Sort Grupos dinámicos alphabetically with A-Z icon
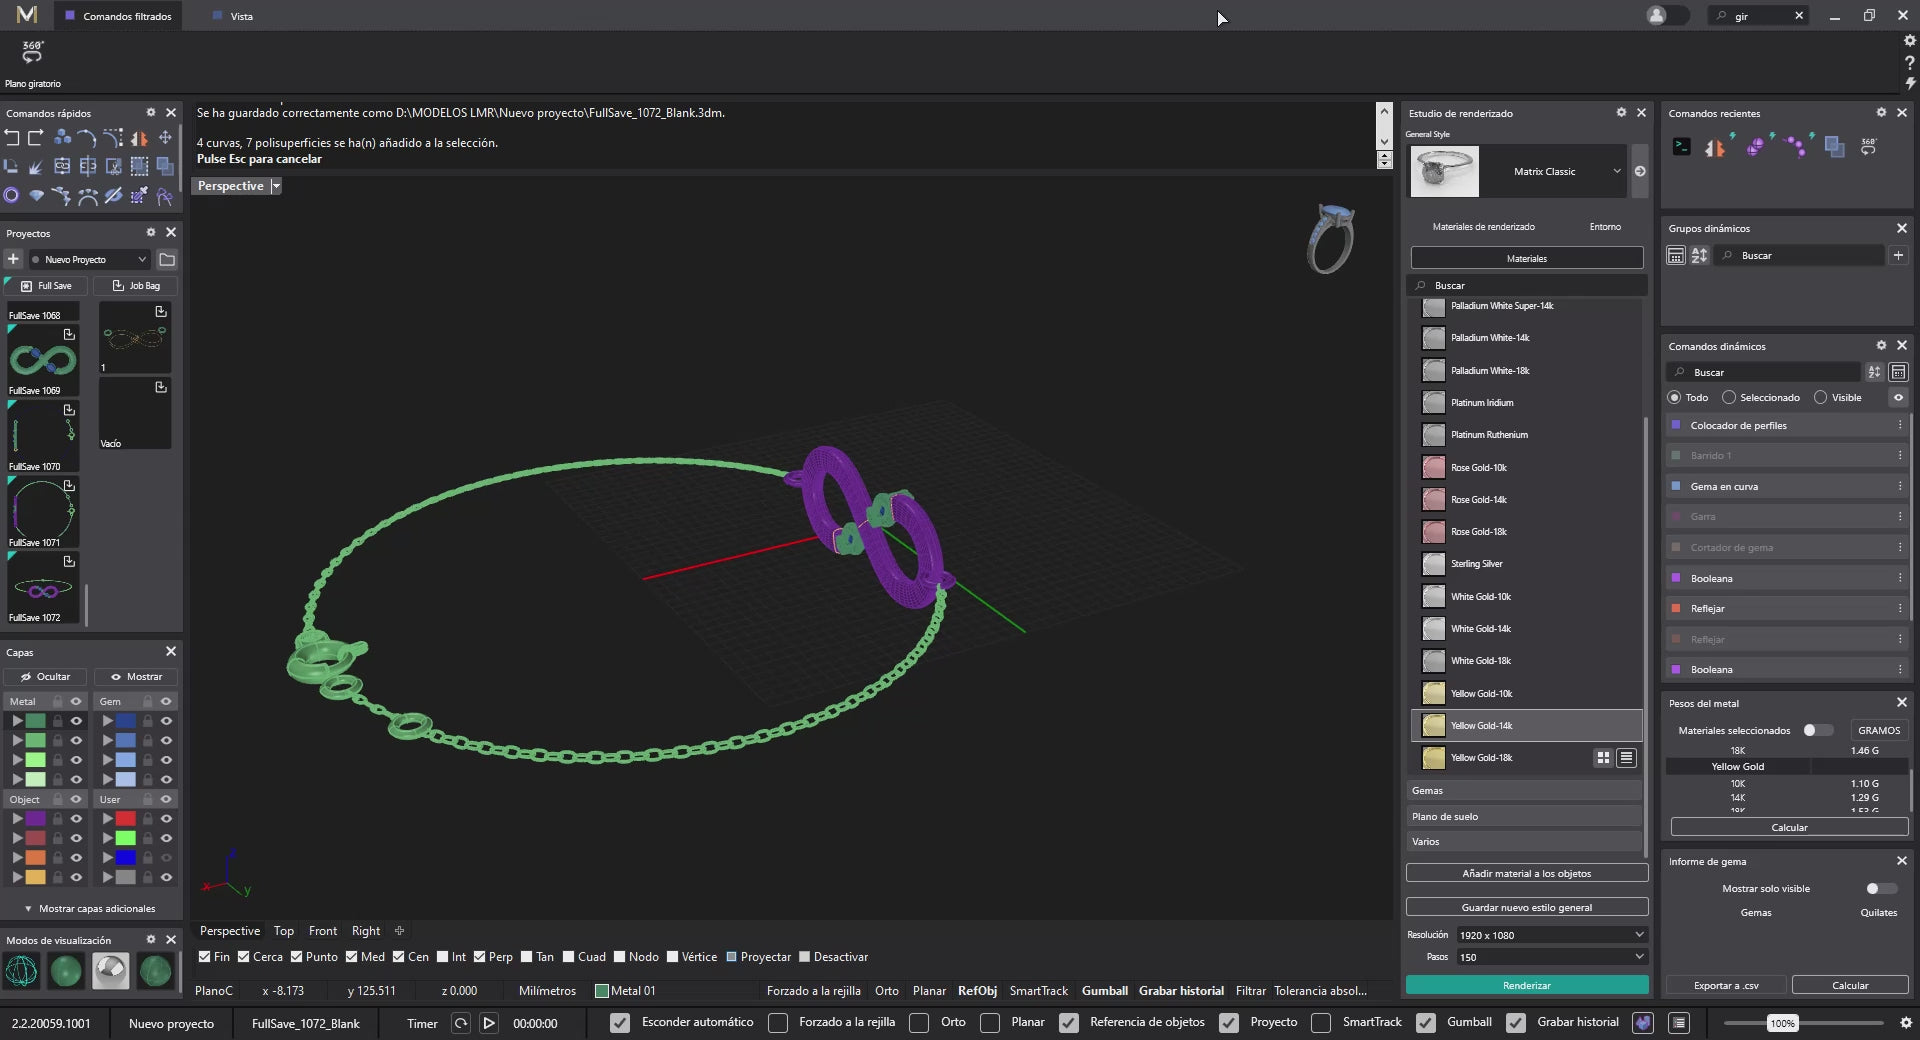 click(x=1699, y=256)
